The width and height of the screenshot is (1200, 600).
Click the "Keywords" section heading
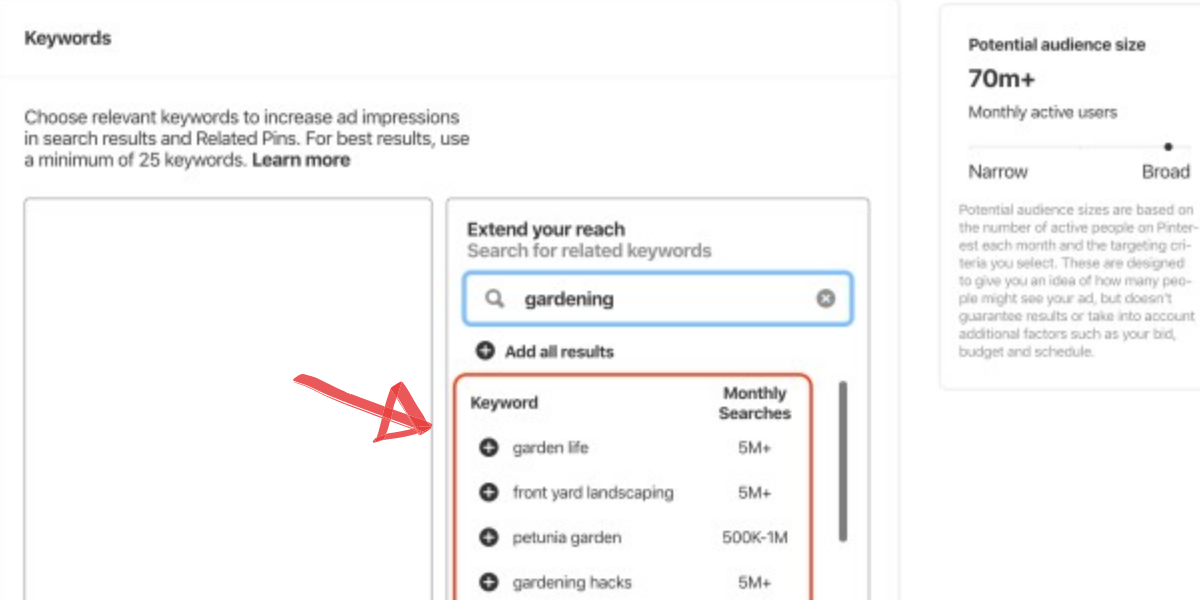click(x=68, y=38)
